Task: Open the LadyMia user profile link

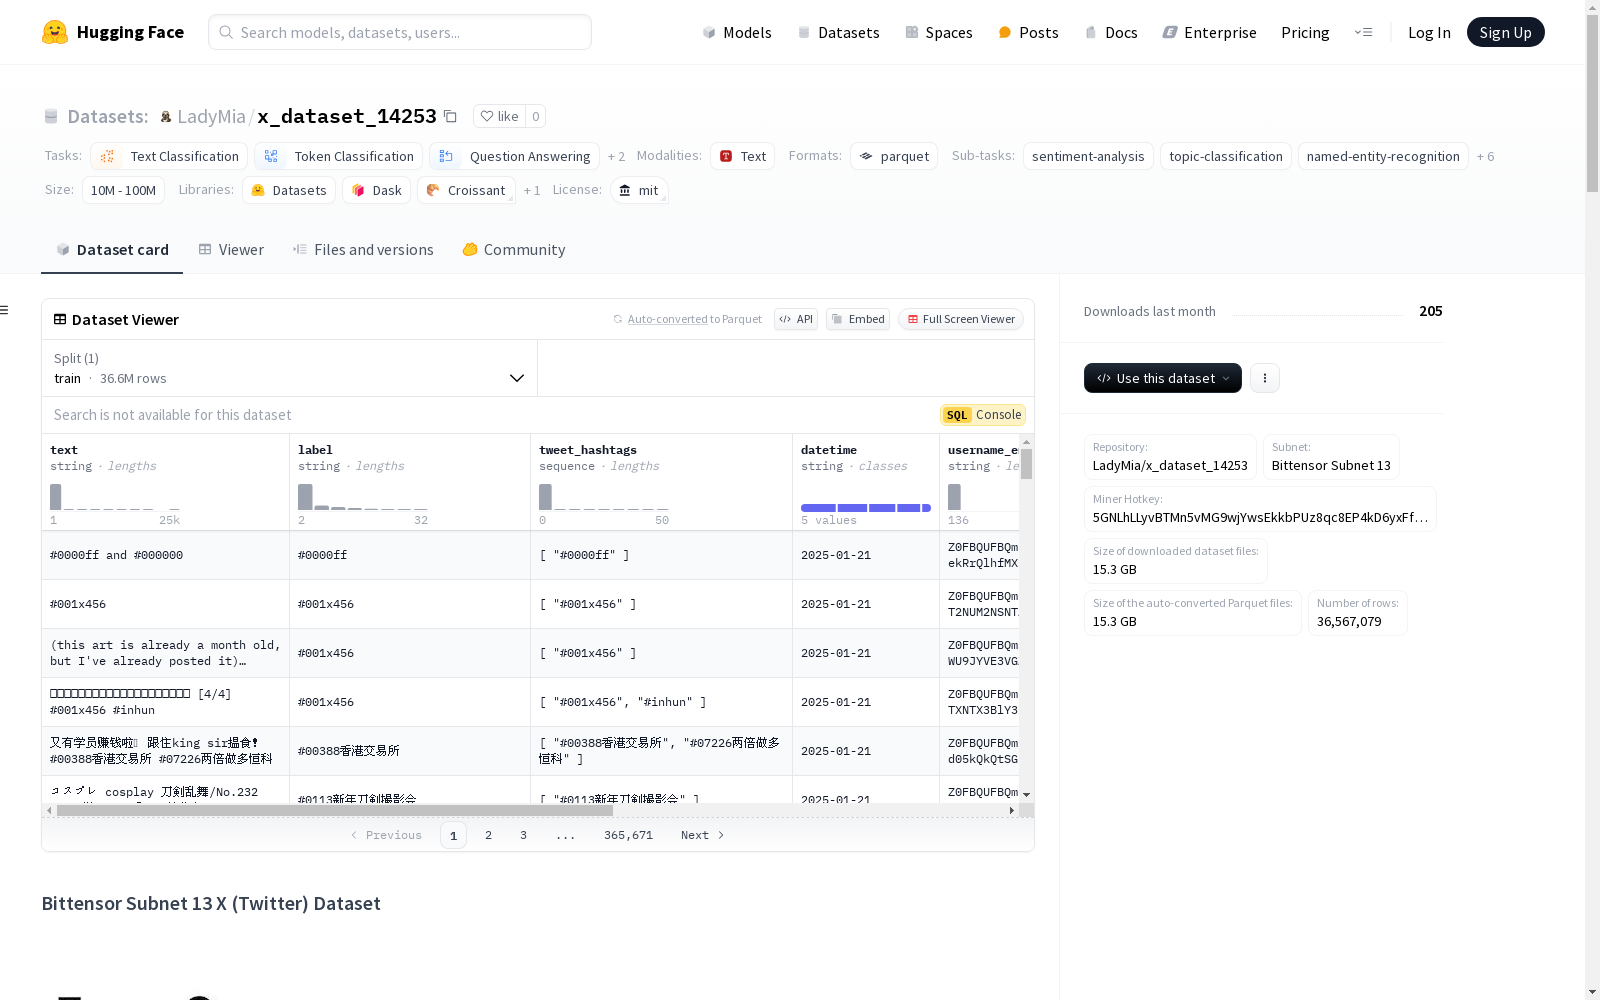Action: (211, 117)
